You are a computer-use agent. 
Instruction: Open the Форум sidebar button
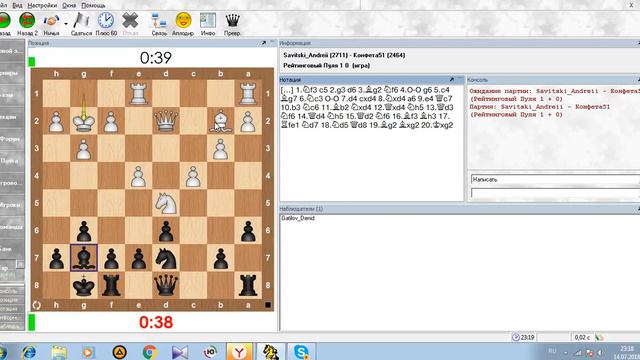[x=11, y=139]
